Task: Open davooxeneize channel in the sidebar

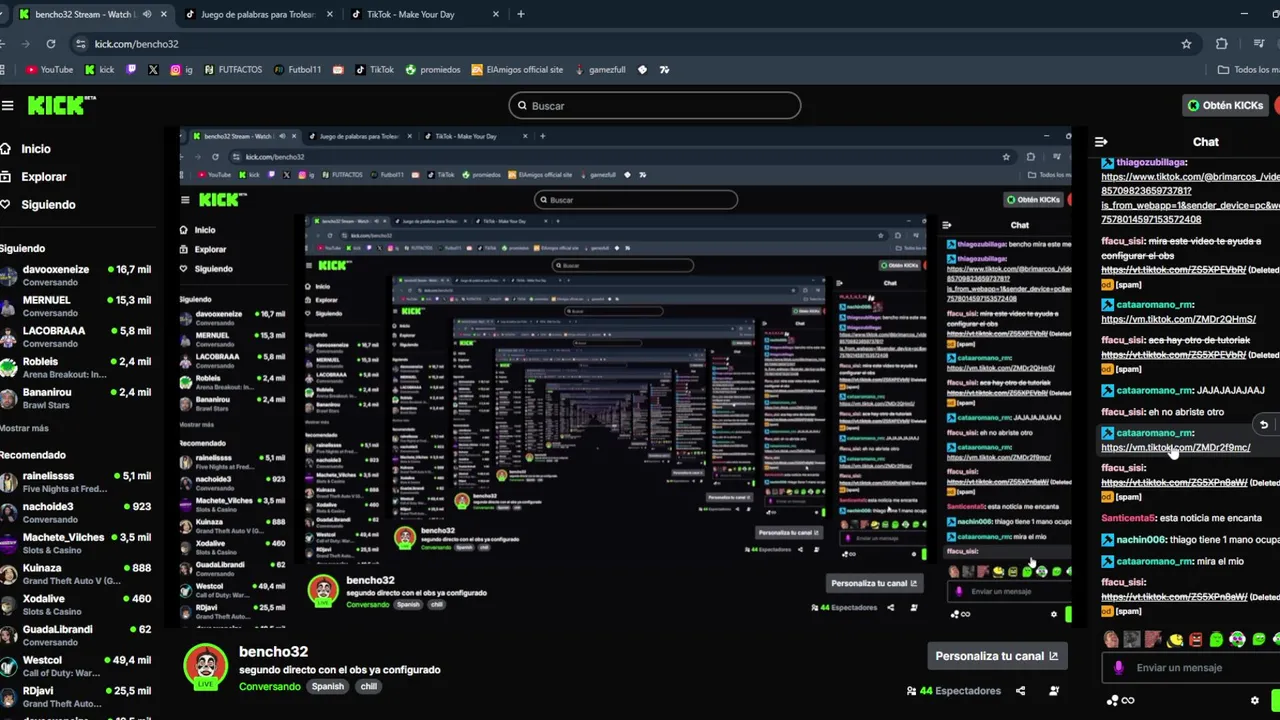Action: [x=76, y=275]
